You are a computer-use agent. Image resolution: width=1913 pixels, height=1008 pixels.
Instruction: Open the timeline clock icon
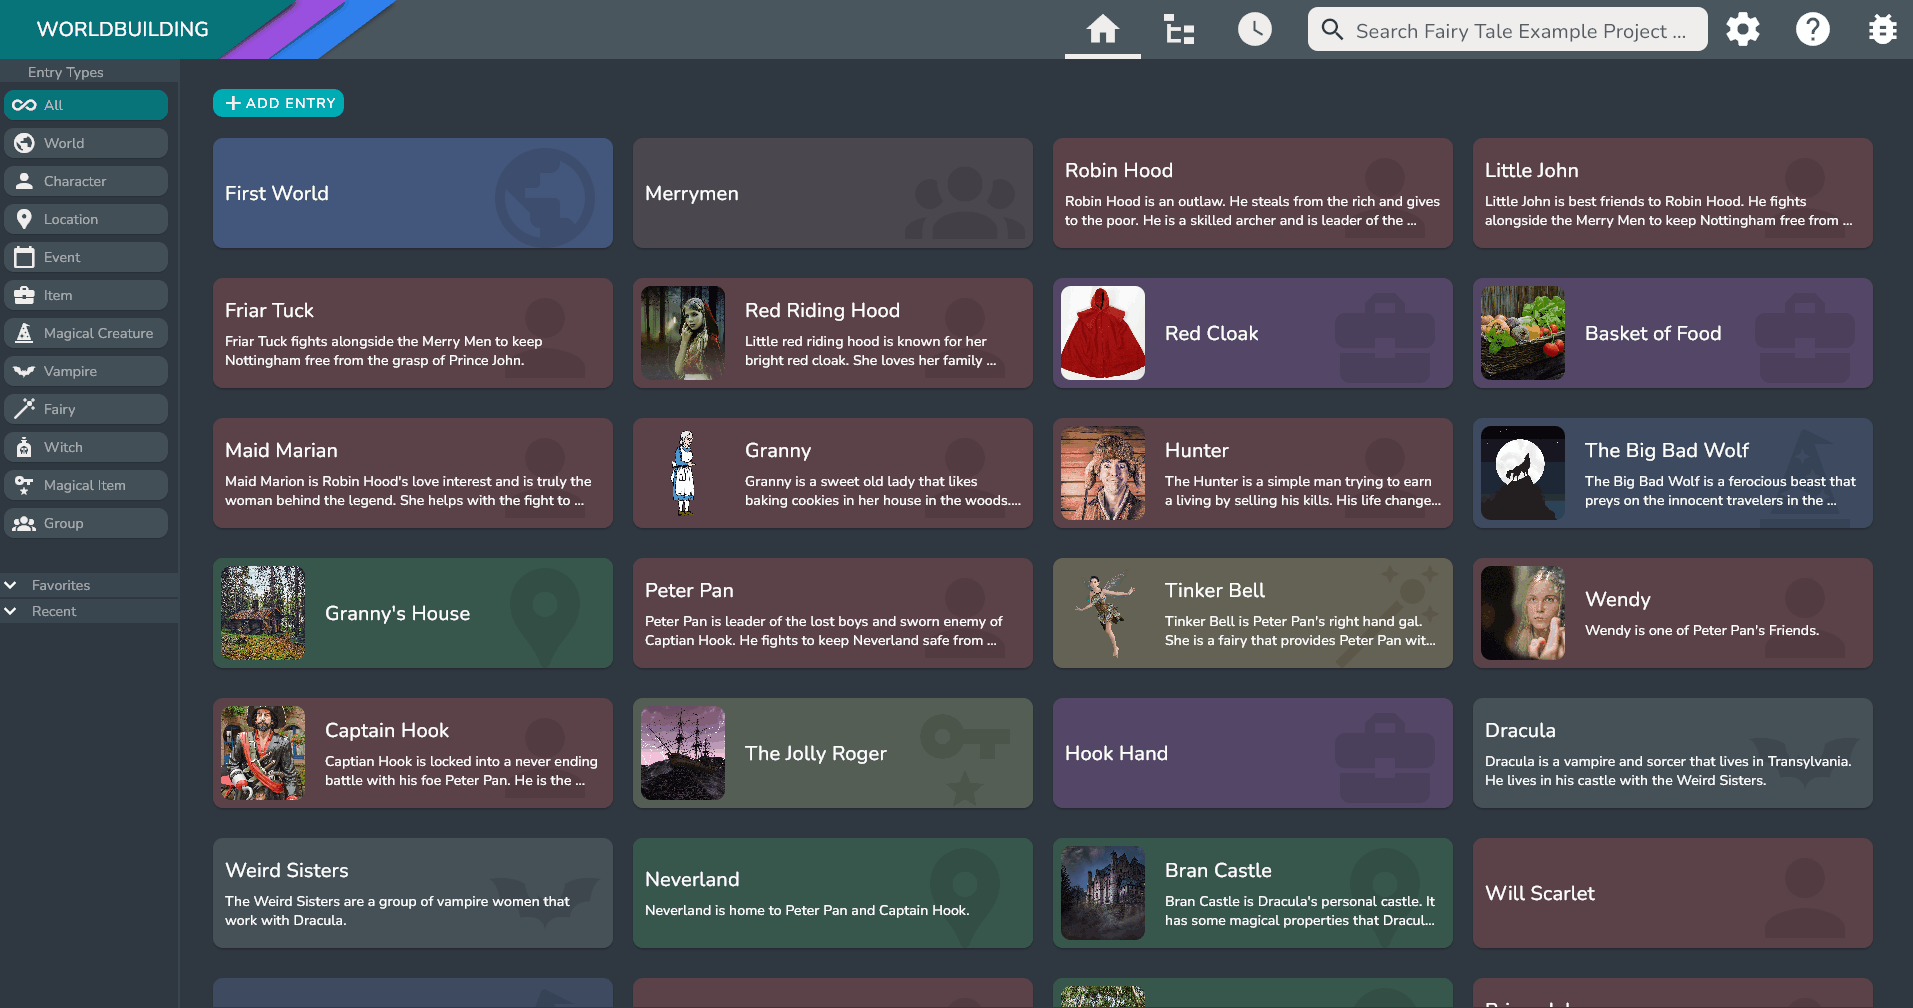click(1255, 29)
